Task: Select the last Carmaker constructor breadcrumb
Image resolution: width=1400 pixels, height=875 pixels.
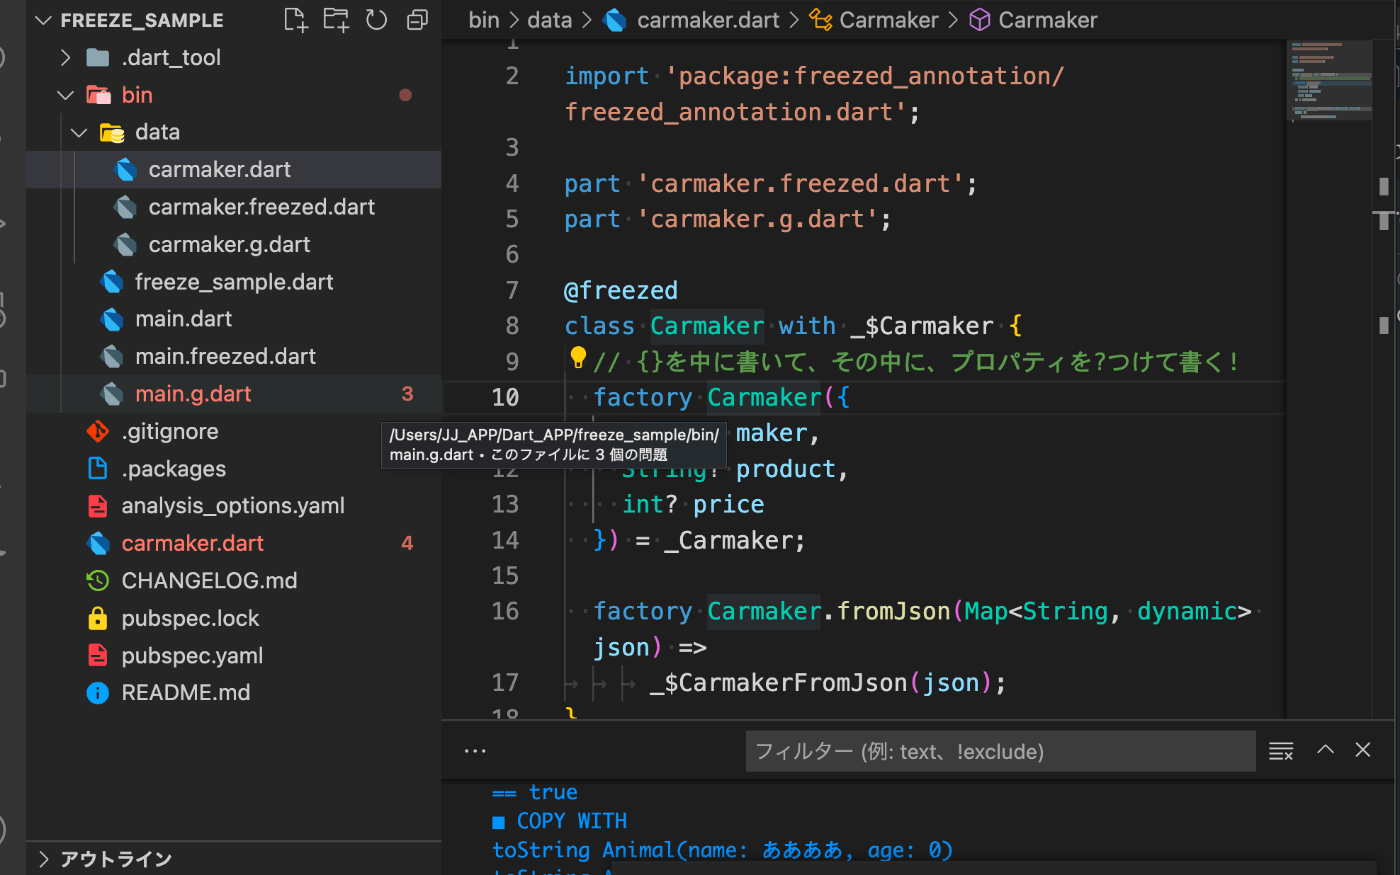Action: click(x=1033, y=20)
